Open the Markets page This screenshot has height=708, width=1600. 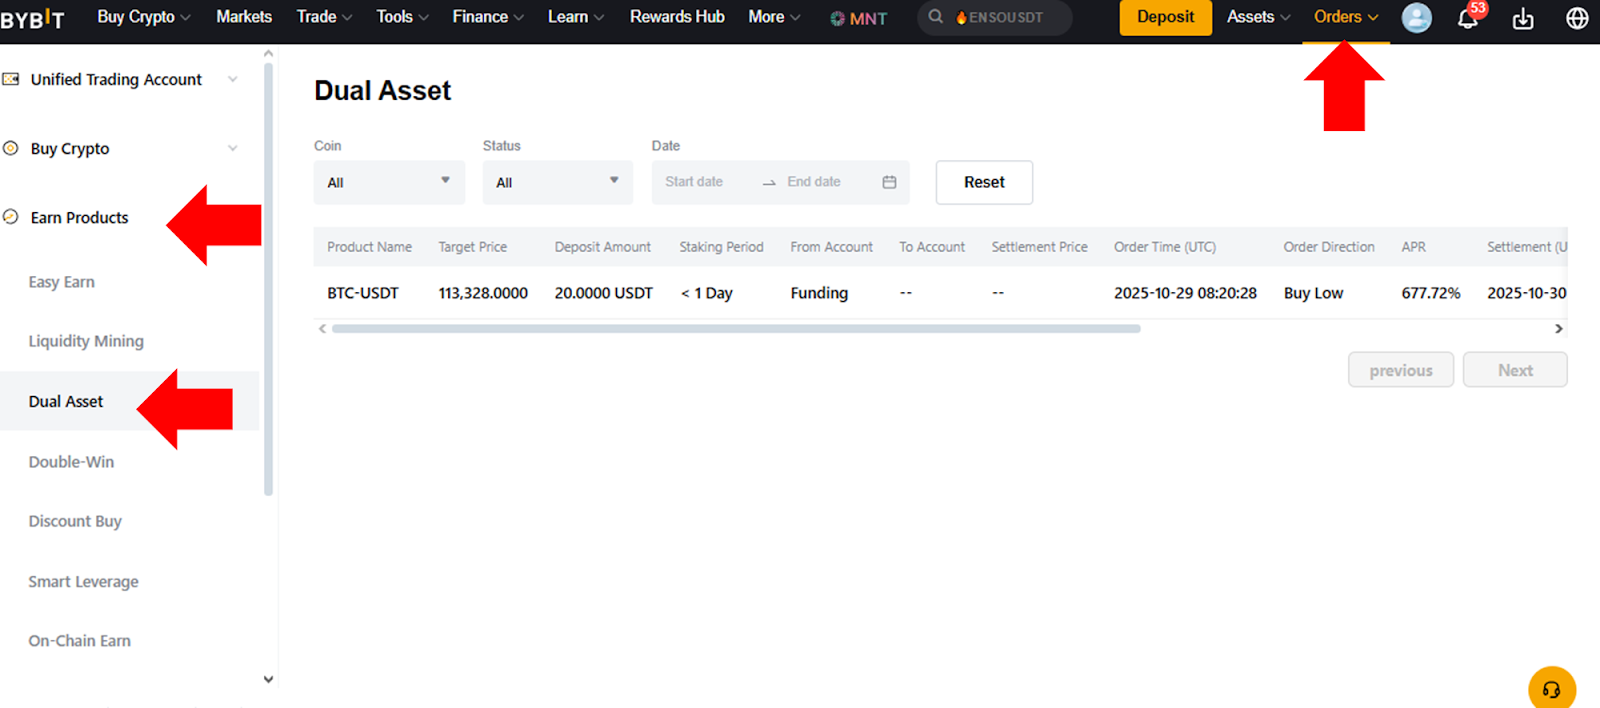tap(244, 17)
